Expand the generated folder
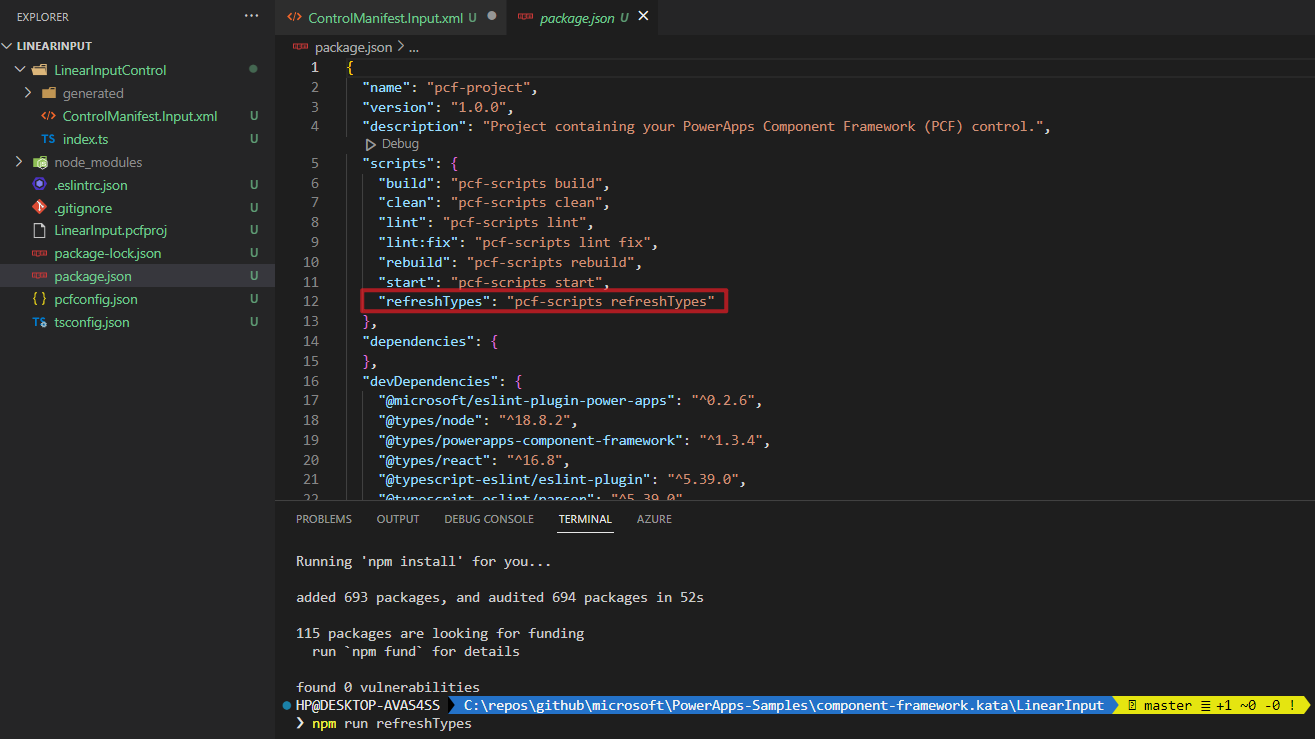Screen dimensions: 1315x739 click(28, 93)
